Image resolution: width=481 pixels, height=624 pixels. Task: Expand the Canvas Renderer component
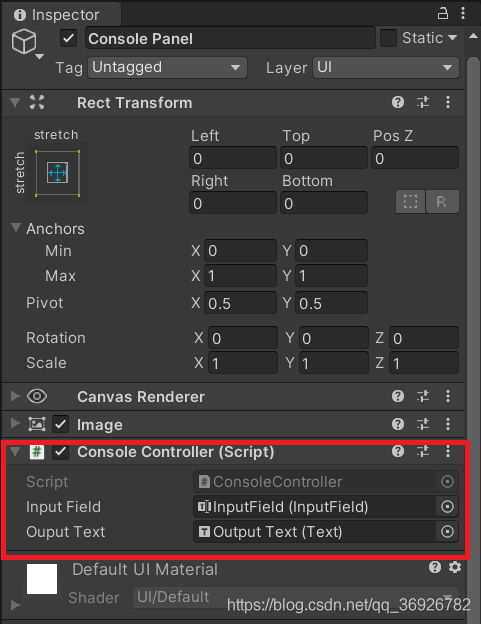[x=15, y=396]
